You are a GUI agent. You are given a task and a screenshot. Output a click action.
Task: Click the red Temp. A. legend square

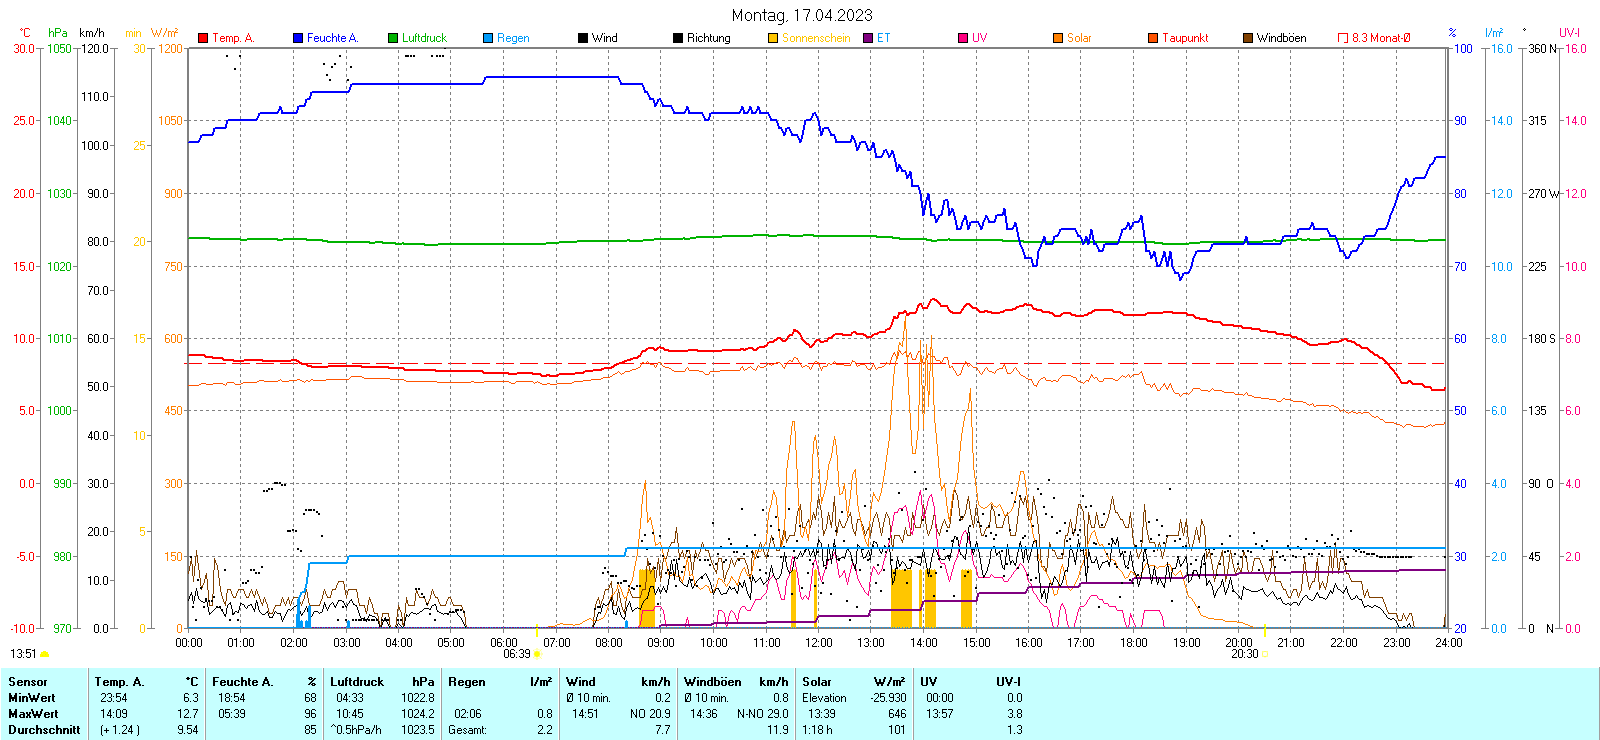click(x=203, y=38)
